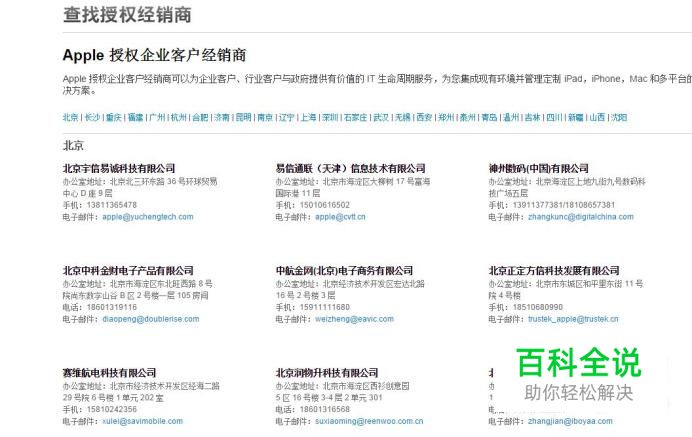This screenshot has height=437, width=692.
Task: Open the 长沙 city link
Action: [92, 117]
